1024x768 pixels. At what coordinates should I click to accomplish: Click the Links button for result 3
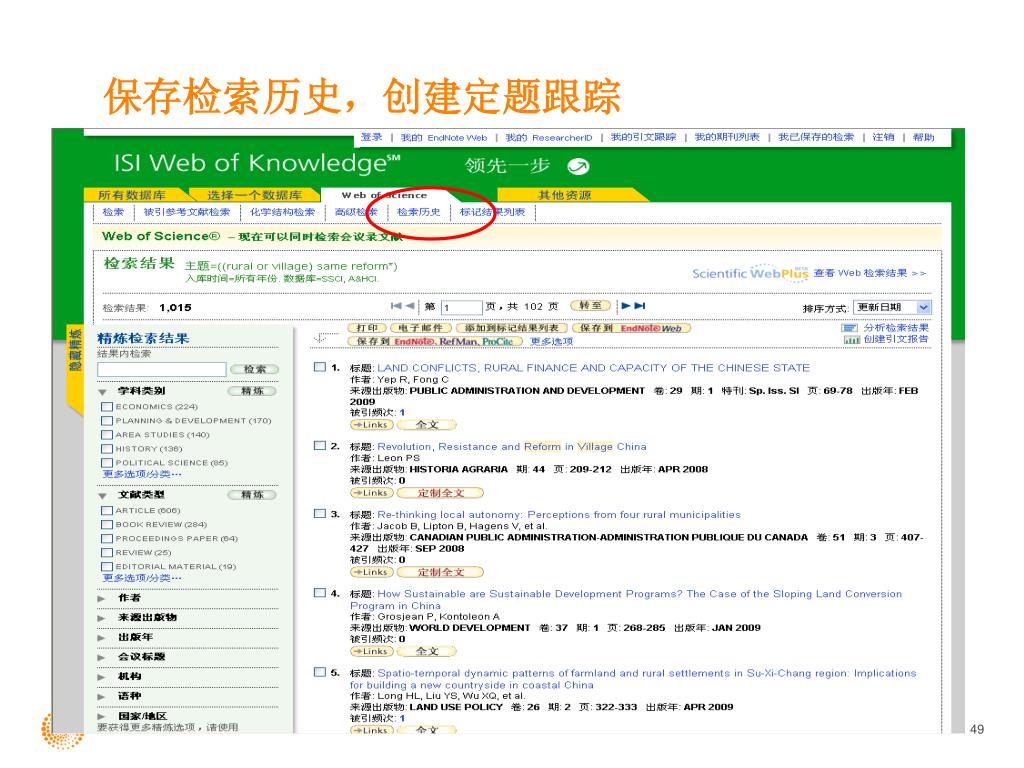tap(372, 572)
